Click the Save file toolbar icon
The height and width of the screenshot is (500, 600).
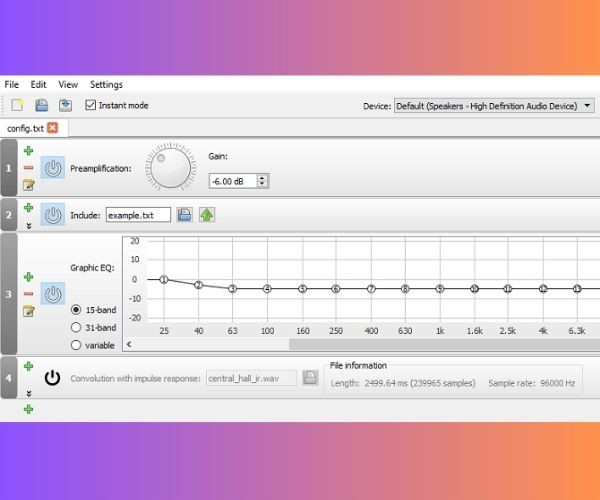click(x=41, y=105)
